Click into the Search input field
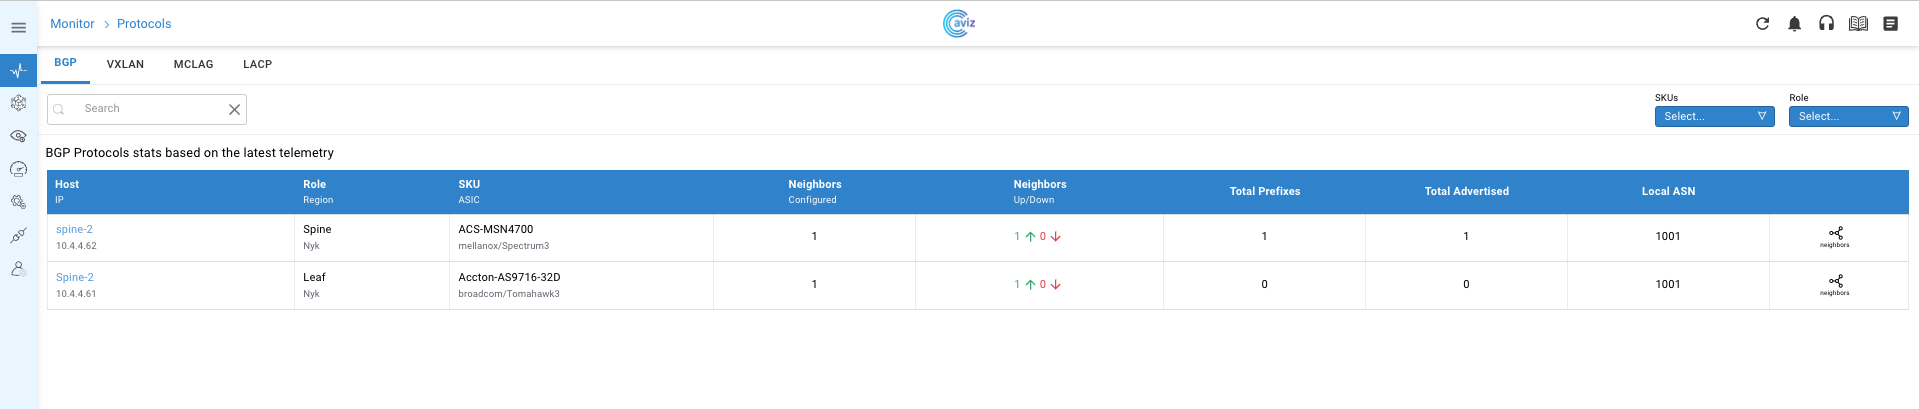1919x409 pixels. click(x=150, y=109)
